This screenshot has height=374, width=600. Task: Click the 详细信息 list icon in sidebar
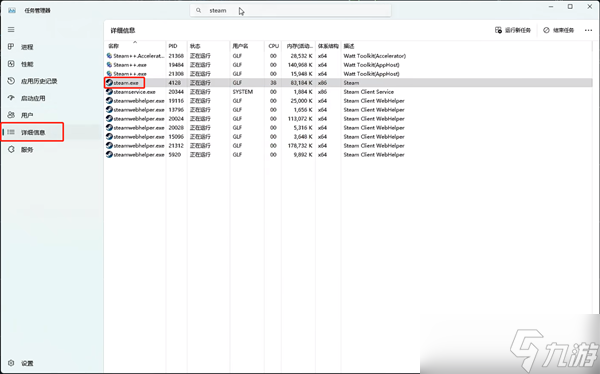pos(11,132)
